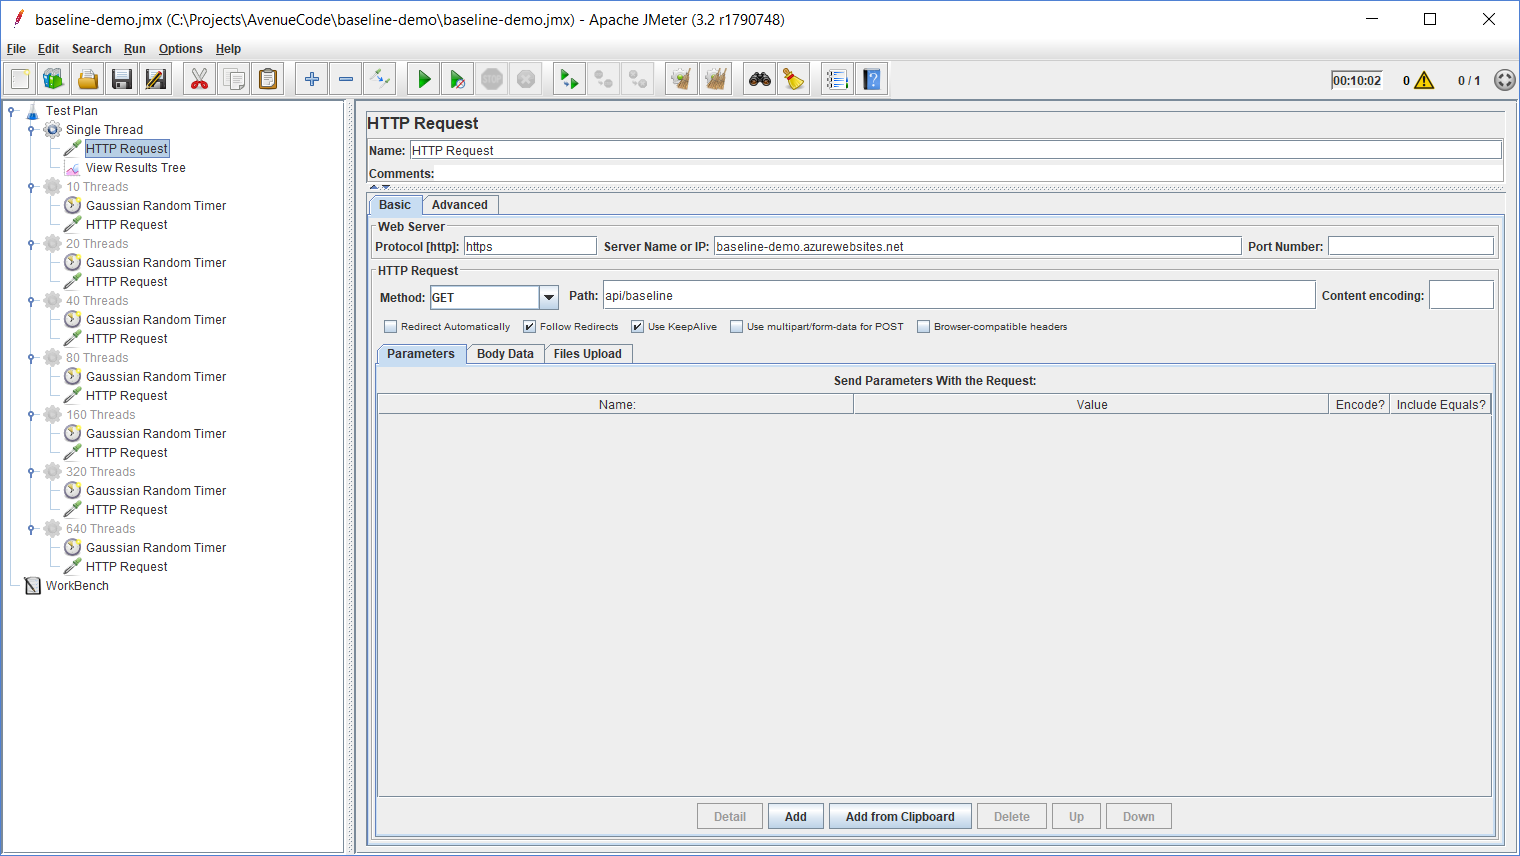Image resolution: width=1520 pixels, height=856 pixels.
Task: Open Search with the binoculars icon
Action: pyautogui.click(x=760, y=79)
